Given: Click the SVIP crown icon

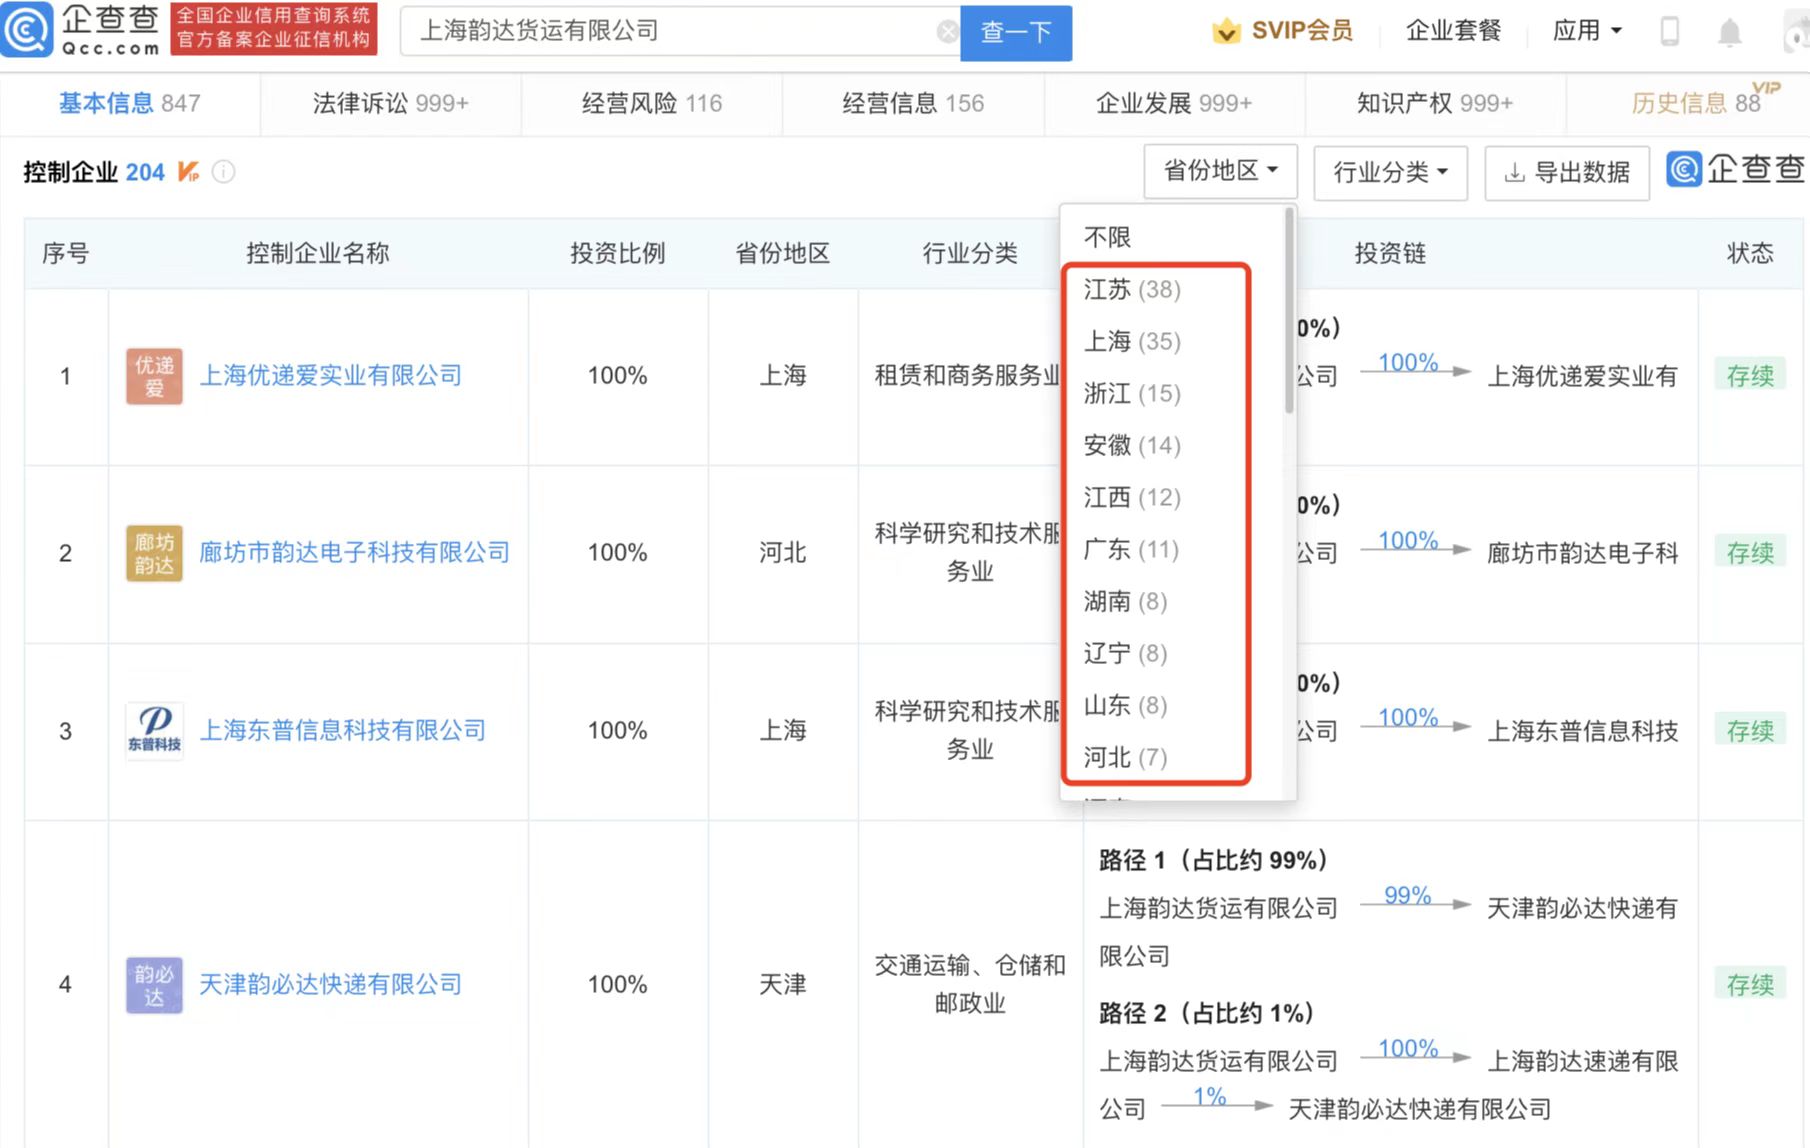Looking at the screenshot, I should tap(1226, 31).
